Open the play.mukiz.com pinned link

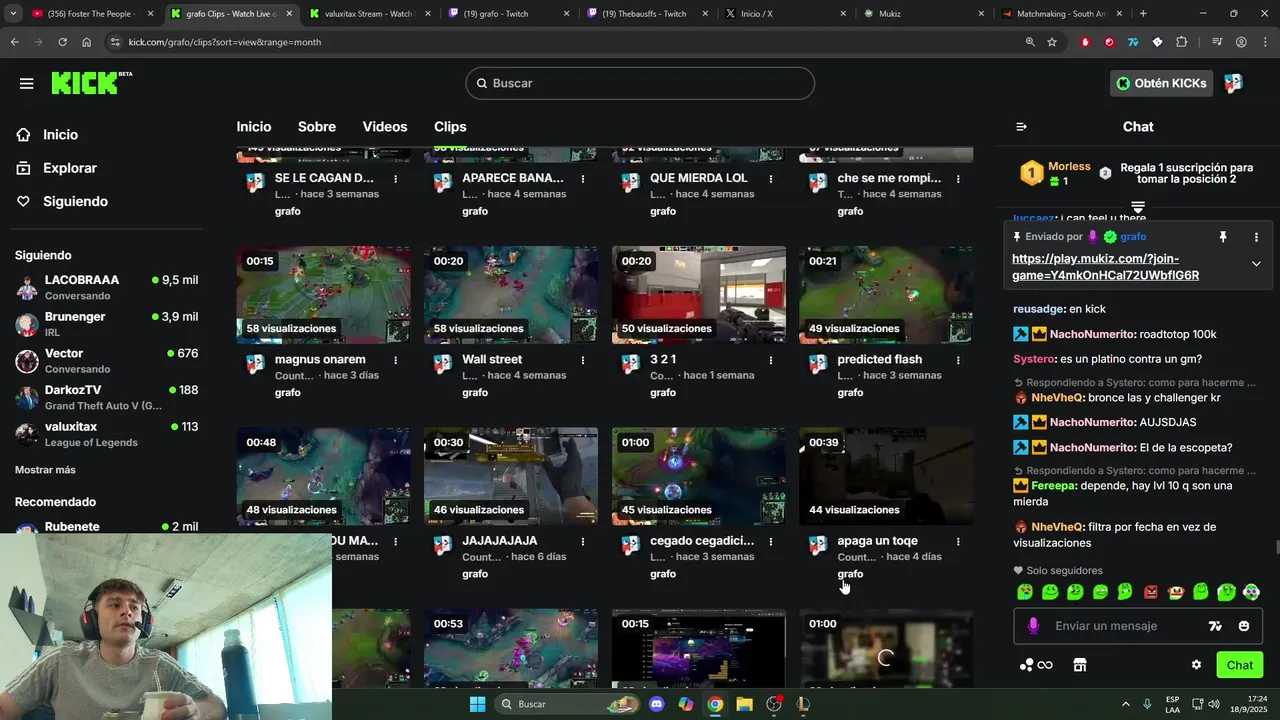(x=1105, y=267)
